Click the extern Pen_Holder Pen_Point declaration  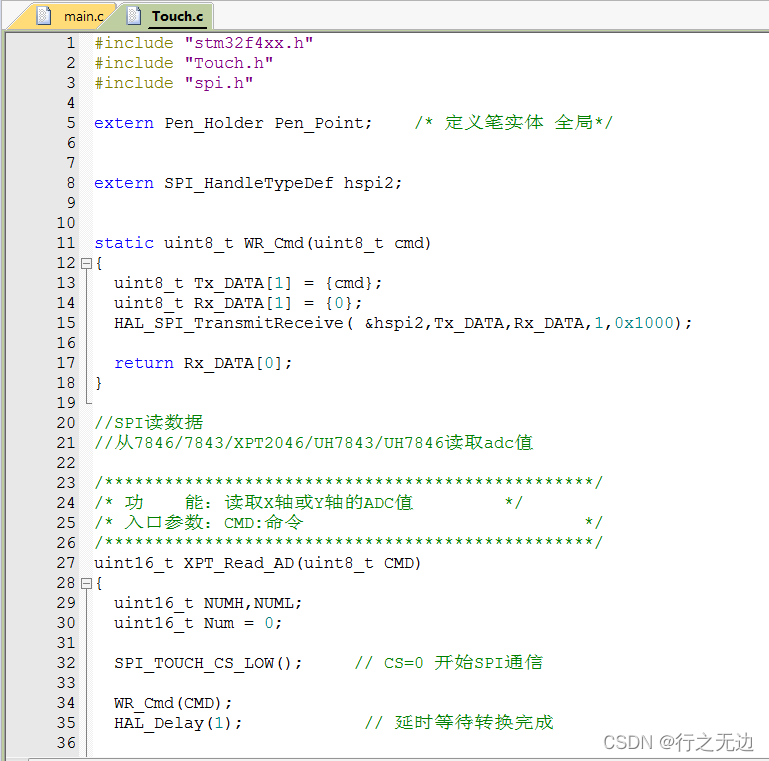[233, 123]
